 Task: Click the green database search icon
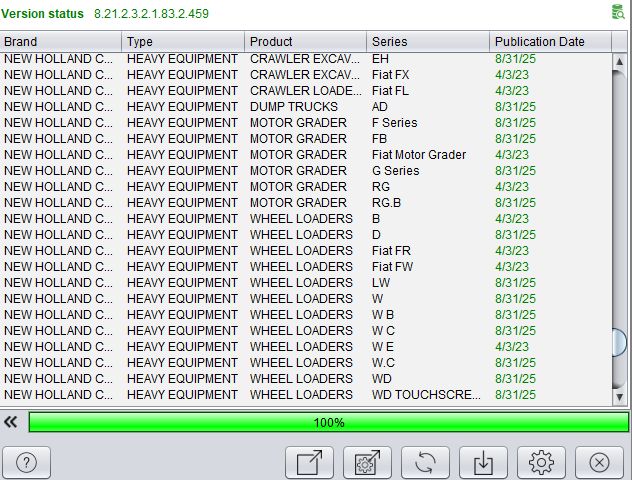tap(618, 12)
